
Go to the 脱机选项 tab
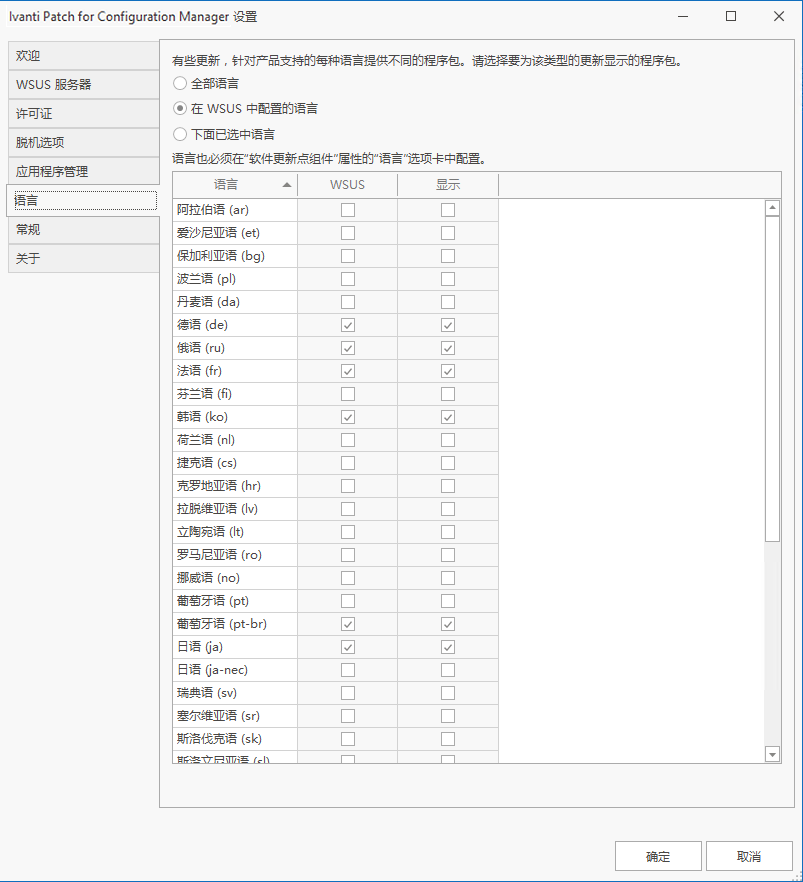coord(83,142)
